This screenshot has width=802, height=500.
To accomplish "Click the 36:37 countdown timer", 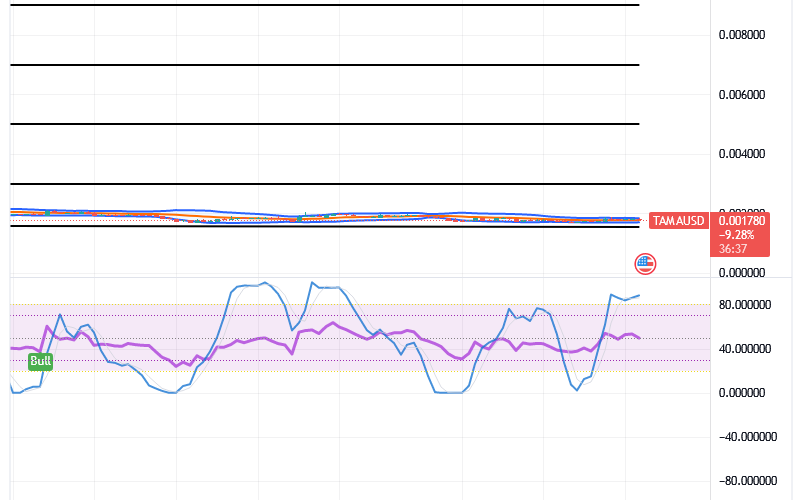I will (x=733, y=249).
